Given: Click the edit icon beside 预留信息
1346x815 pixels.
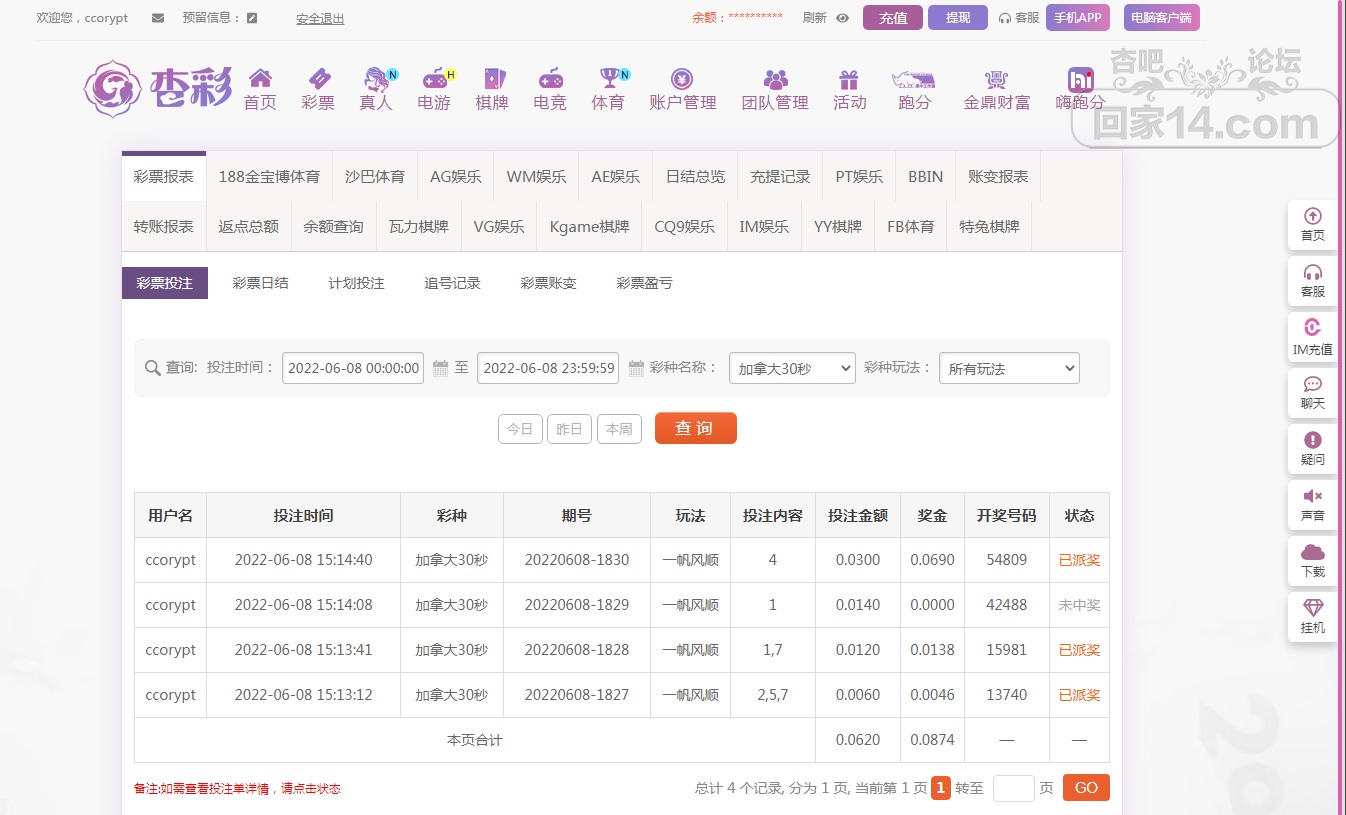Looking at the screenshot, I should click(252, 18).
